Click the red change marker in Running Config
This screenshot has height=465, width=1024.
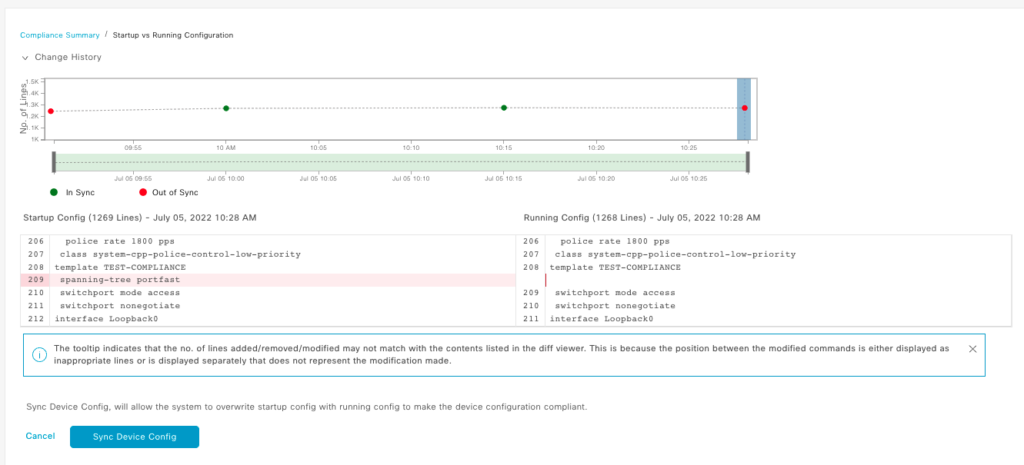click(546, 281)
